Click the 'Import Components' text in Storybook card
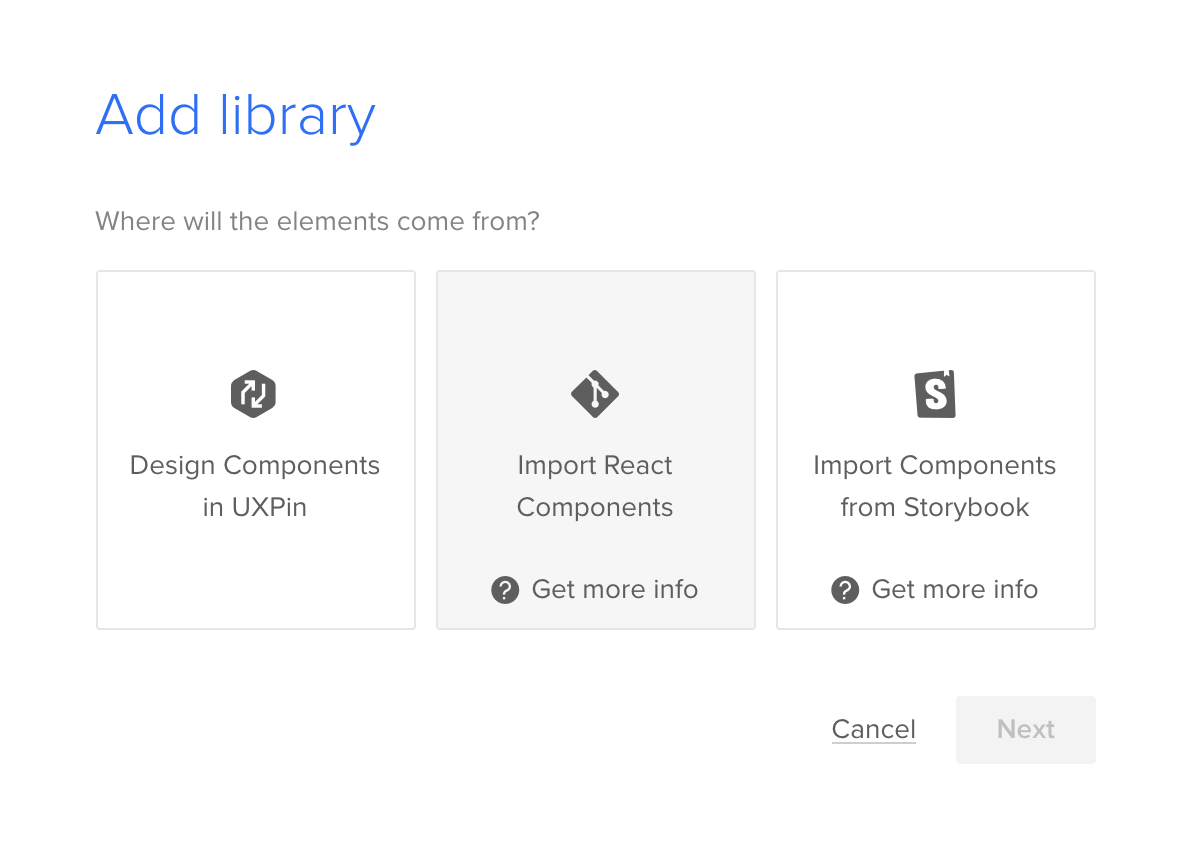Screen dimensions: 1191x845 pyautogui.click(x=935, y=466)
